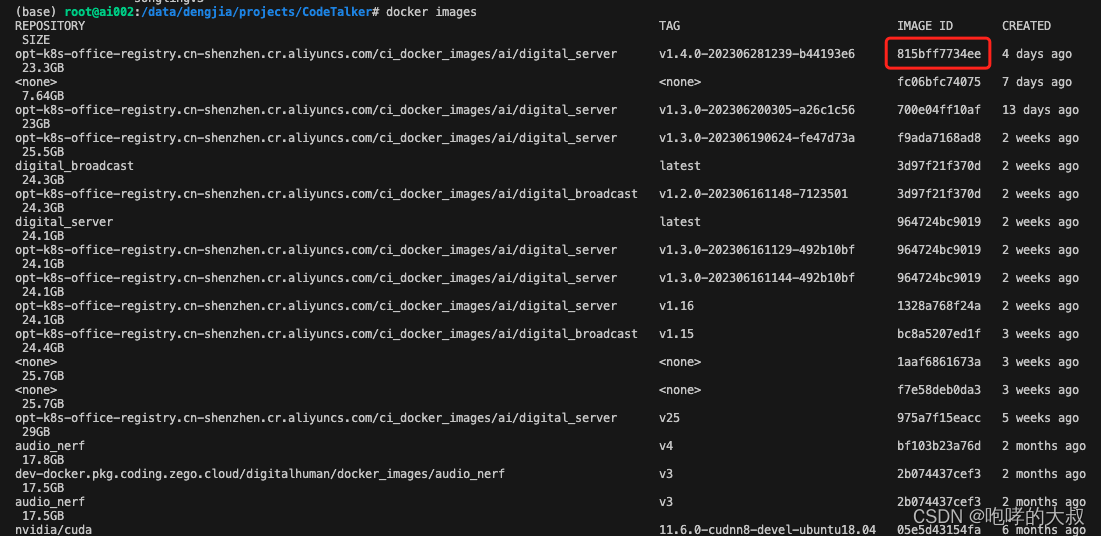Select the tag v1.4.0-202306281239-b44193e6
The image size is (1101, 536).
[757, 54]
